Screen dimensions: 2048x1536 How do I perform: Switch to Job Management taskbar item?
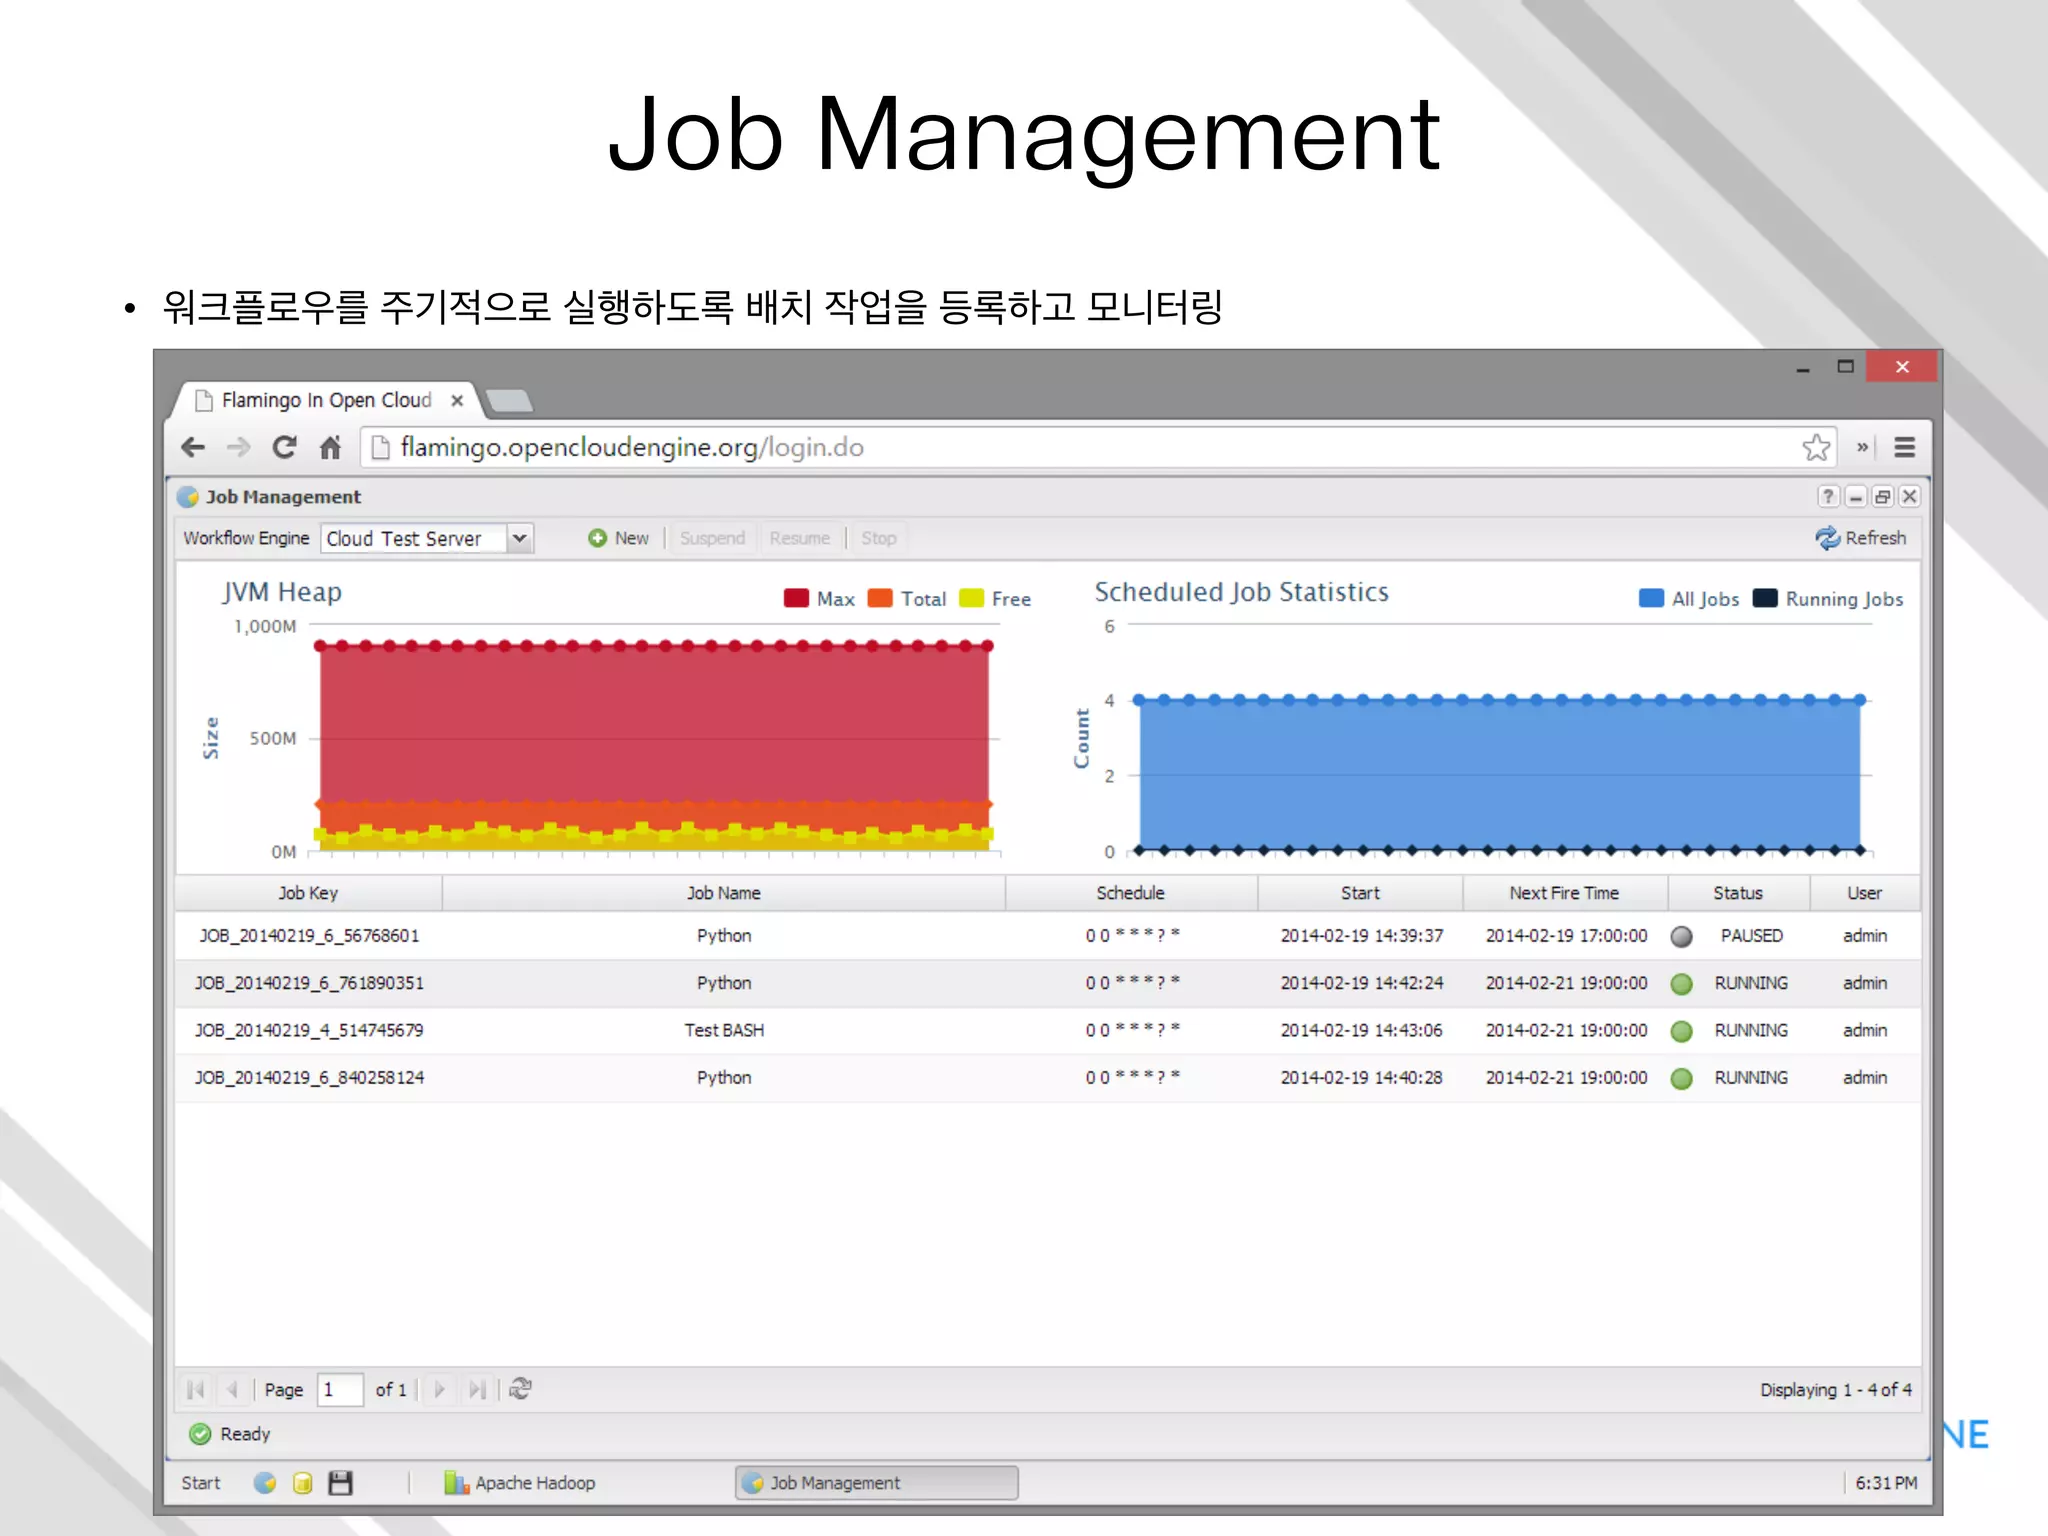tap(876, 1483)
